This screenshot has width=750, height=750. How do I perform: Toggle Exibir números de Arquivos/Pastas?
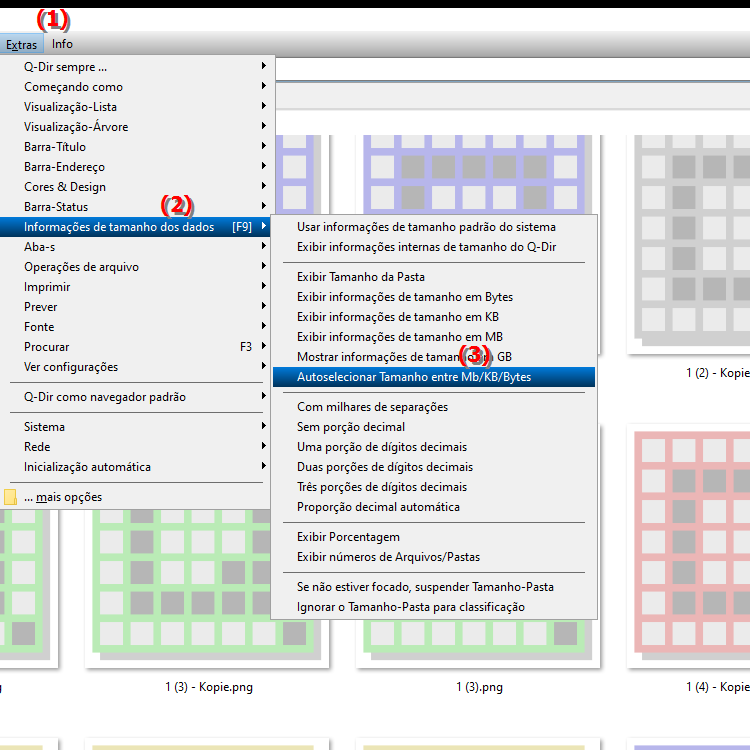pyautogui.click(x=434, y=557)
